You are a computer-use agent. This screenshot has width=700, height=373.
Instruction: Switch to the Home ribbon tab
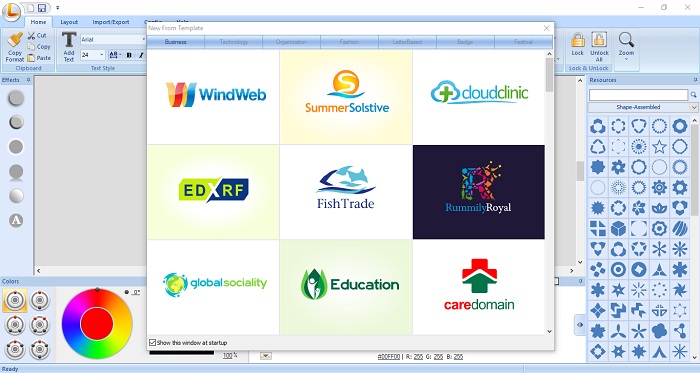pyautogui.click(x=38, y=22)
